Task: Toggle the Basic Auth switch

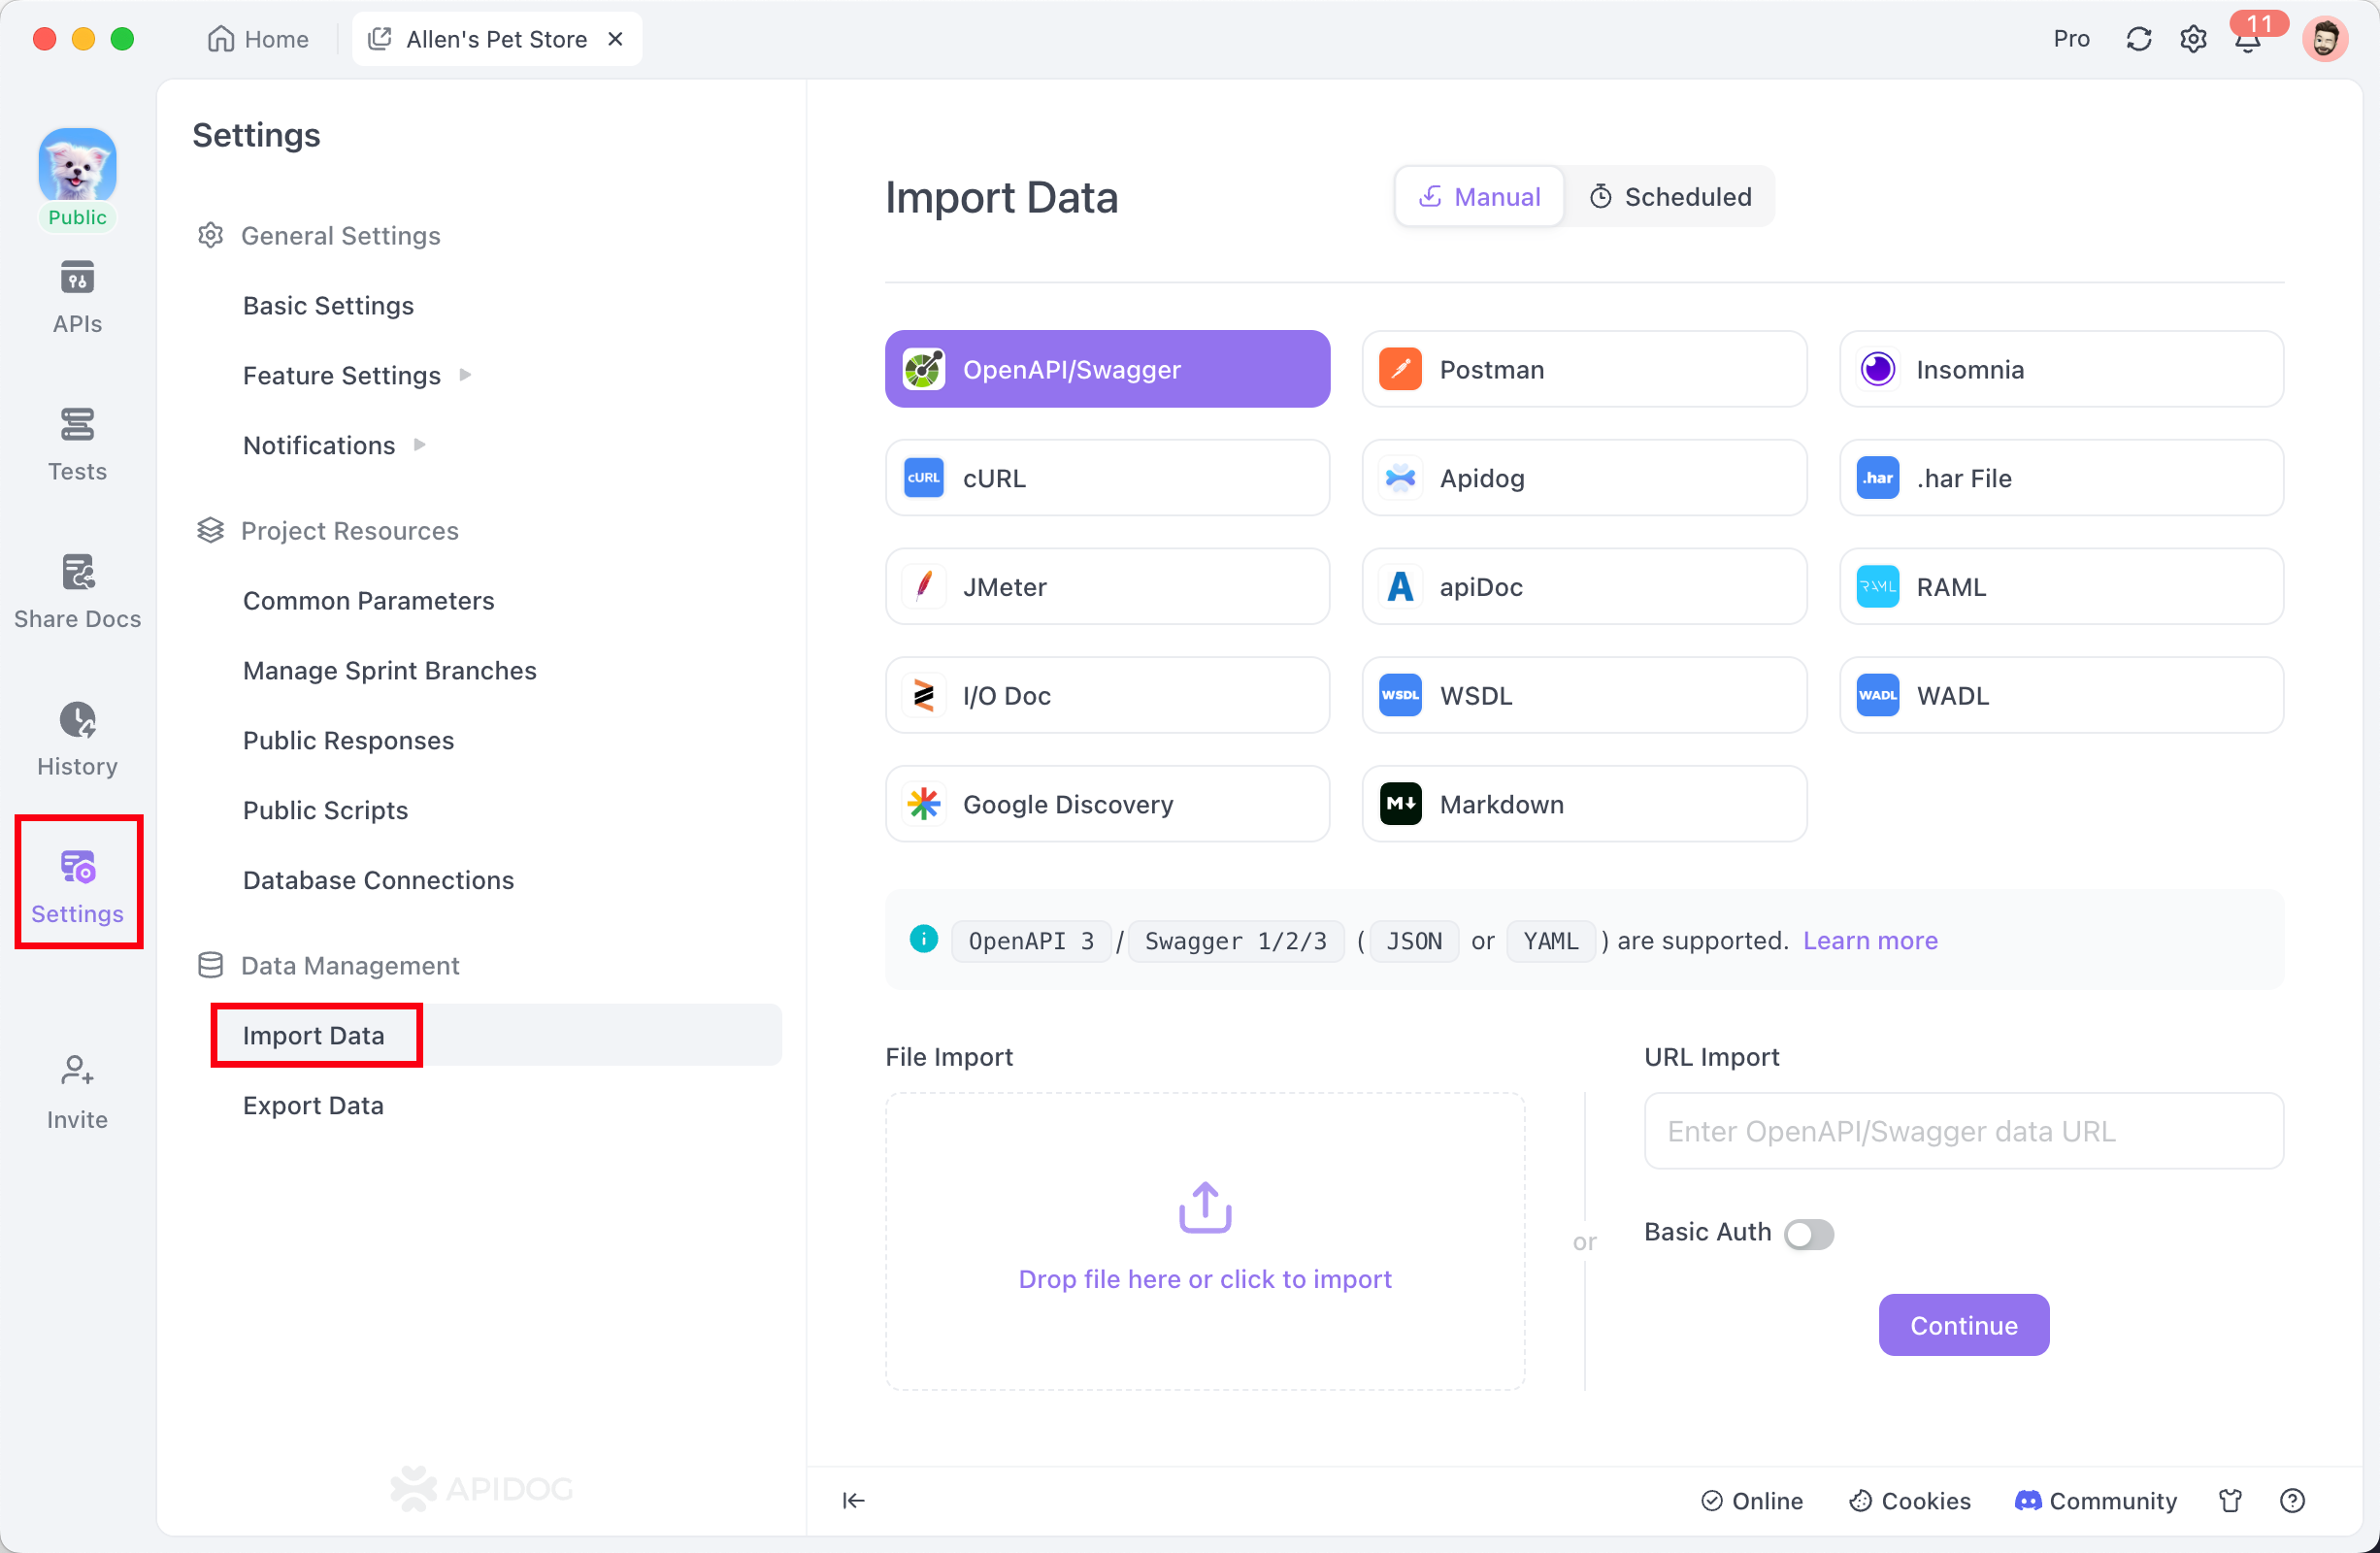Action: coord(1809,1234)
